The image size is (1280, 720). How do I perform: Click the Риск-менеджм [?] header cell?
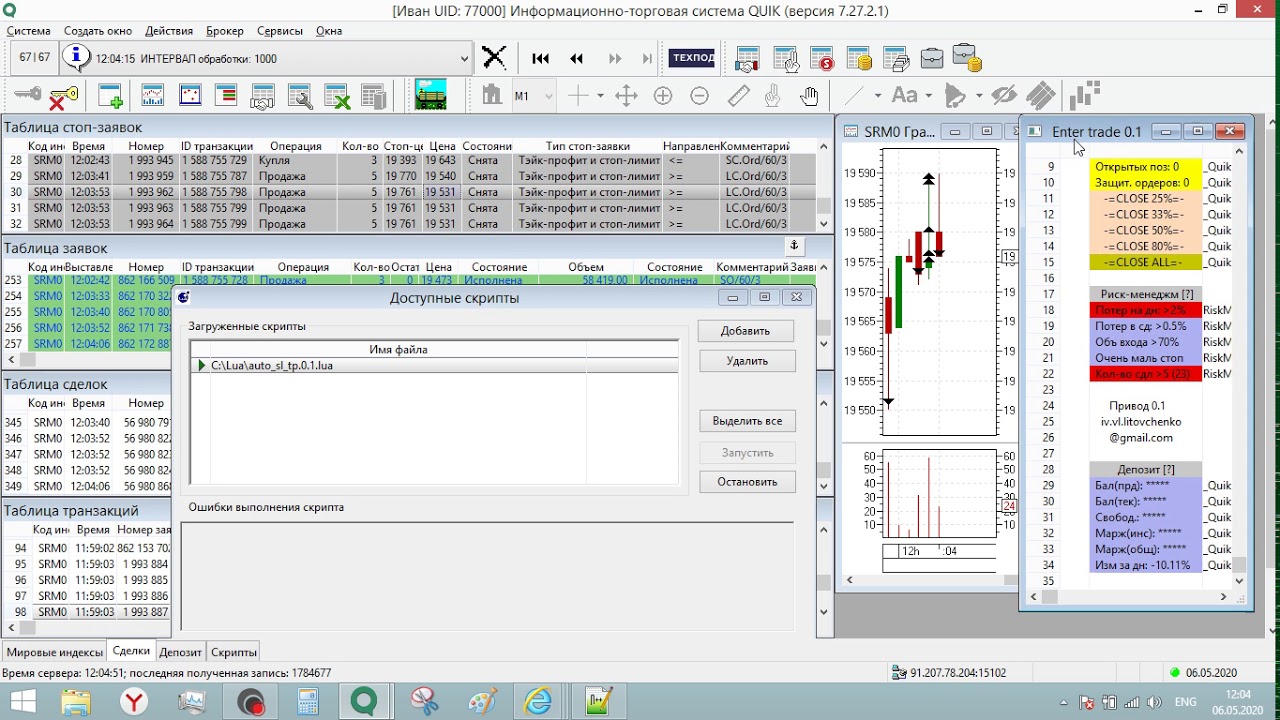point(1145,295)
